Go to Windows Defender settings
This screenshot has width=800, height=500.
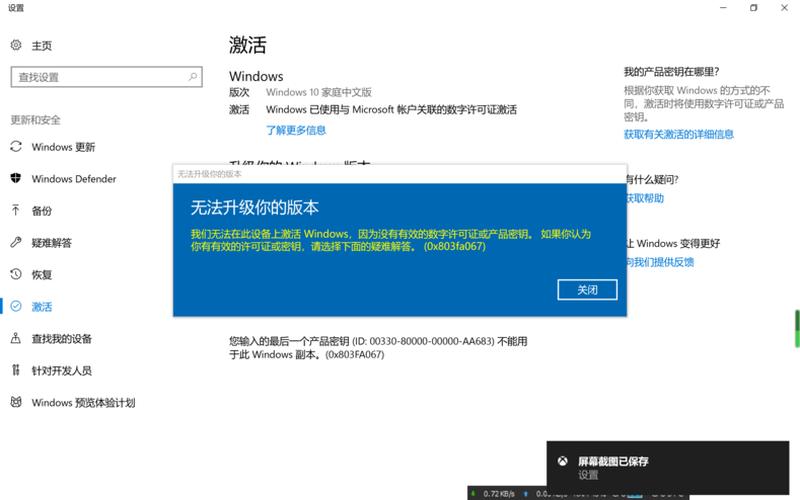[74, 179]
